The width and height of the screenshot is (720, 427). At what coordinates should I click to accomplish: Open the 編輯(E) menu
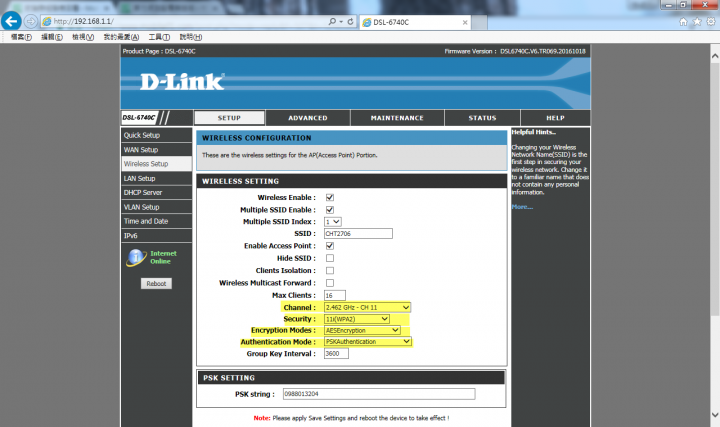[x=52, y=37]
